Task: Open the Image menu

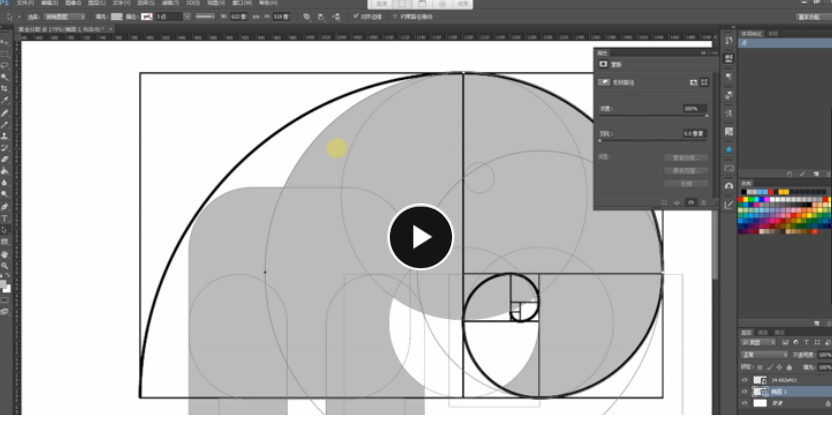Action: (73, 3)
